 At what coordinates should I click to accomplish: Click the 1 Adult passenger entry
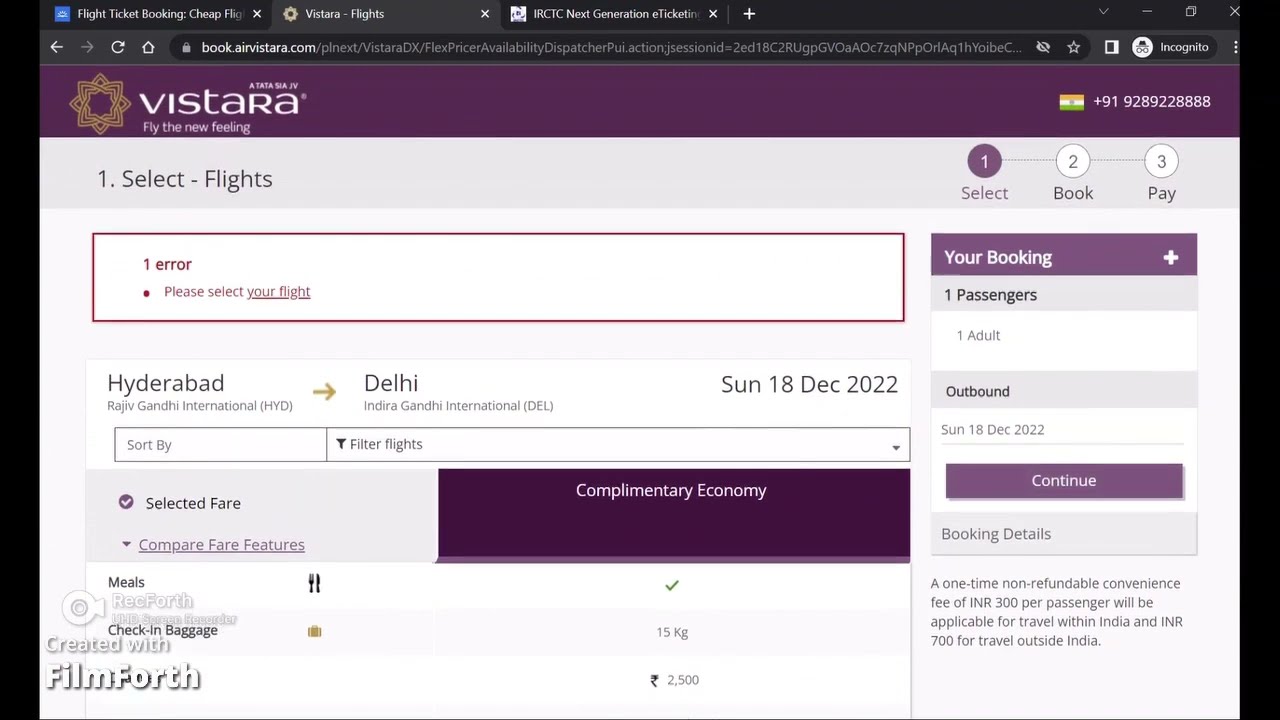978,335
